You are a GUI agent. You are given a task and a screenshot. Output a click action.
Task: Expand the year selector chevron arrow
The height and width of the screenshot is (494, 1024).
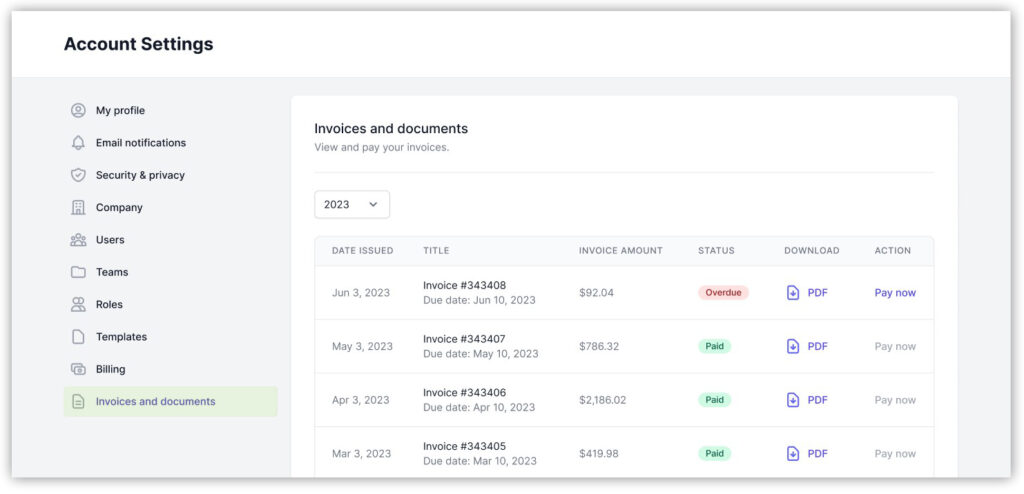[373, 204]
